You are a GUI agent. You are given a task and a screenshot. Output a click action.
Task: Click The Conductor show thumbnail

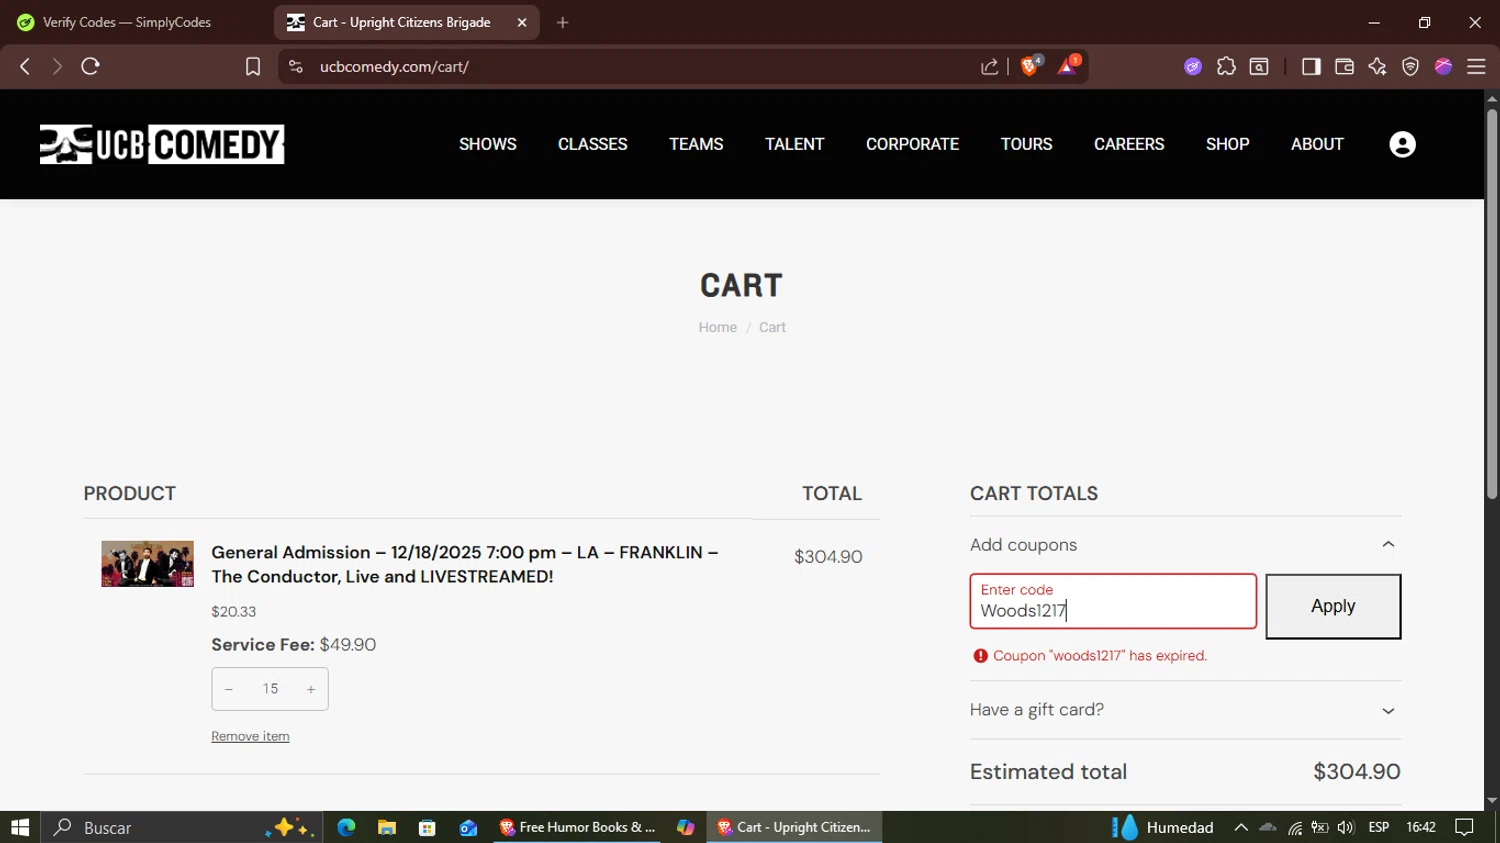tap(147, 564)
